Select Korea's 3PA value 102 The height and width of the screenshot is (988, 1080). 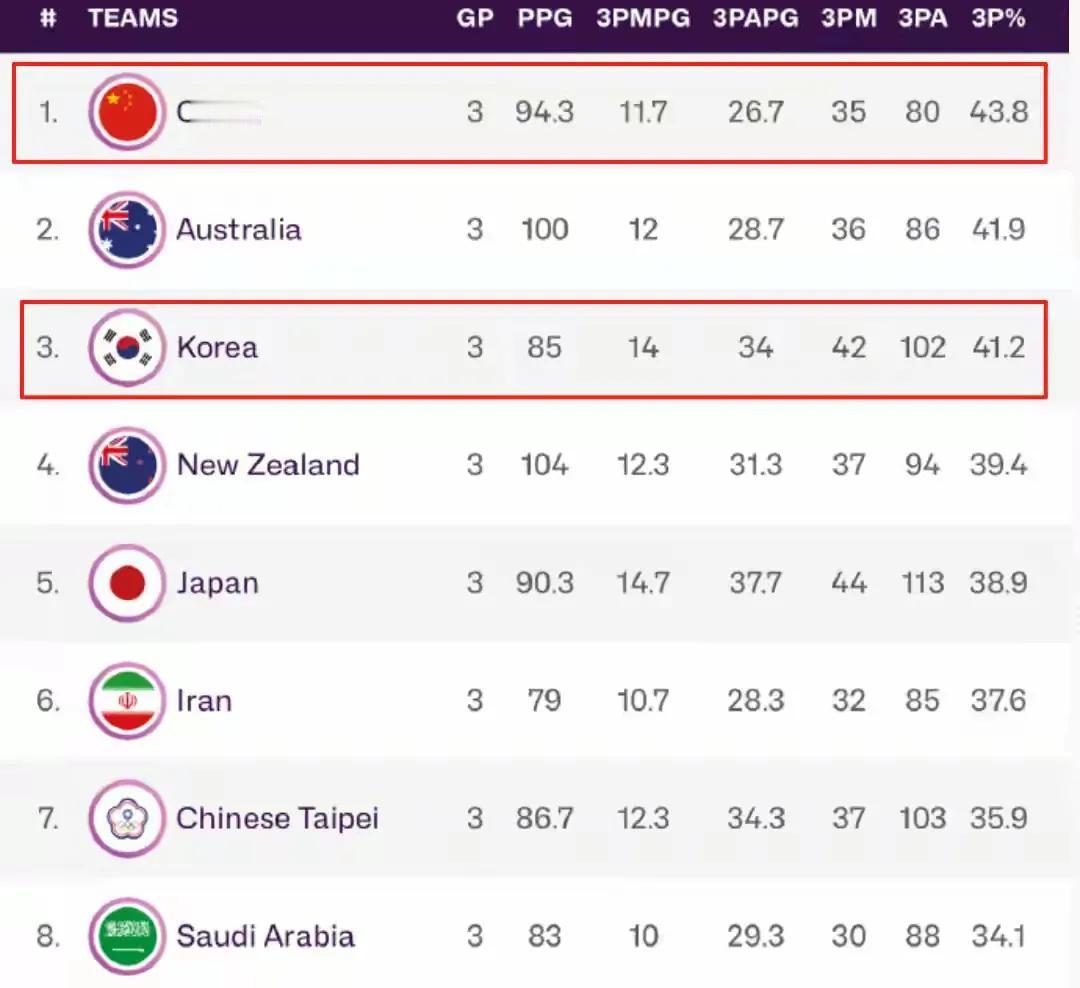point(922,347)
